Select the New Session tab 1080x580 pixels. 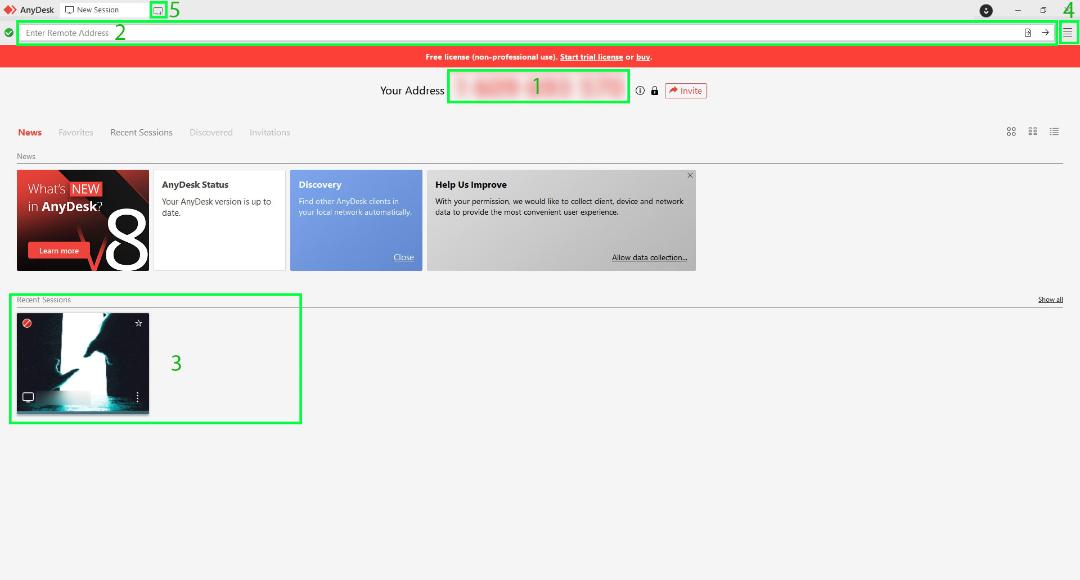pyautogui.click(x=103, y=10)
